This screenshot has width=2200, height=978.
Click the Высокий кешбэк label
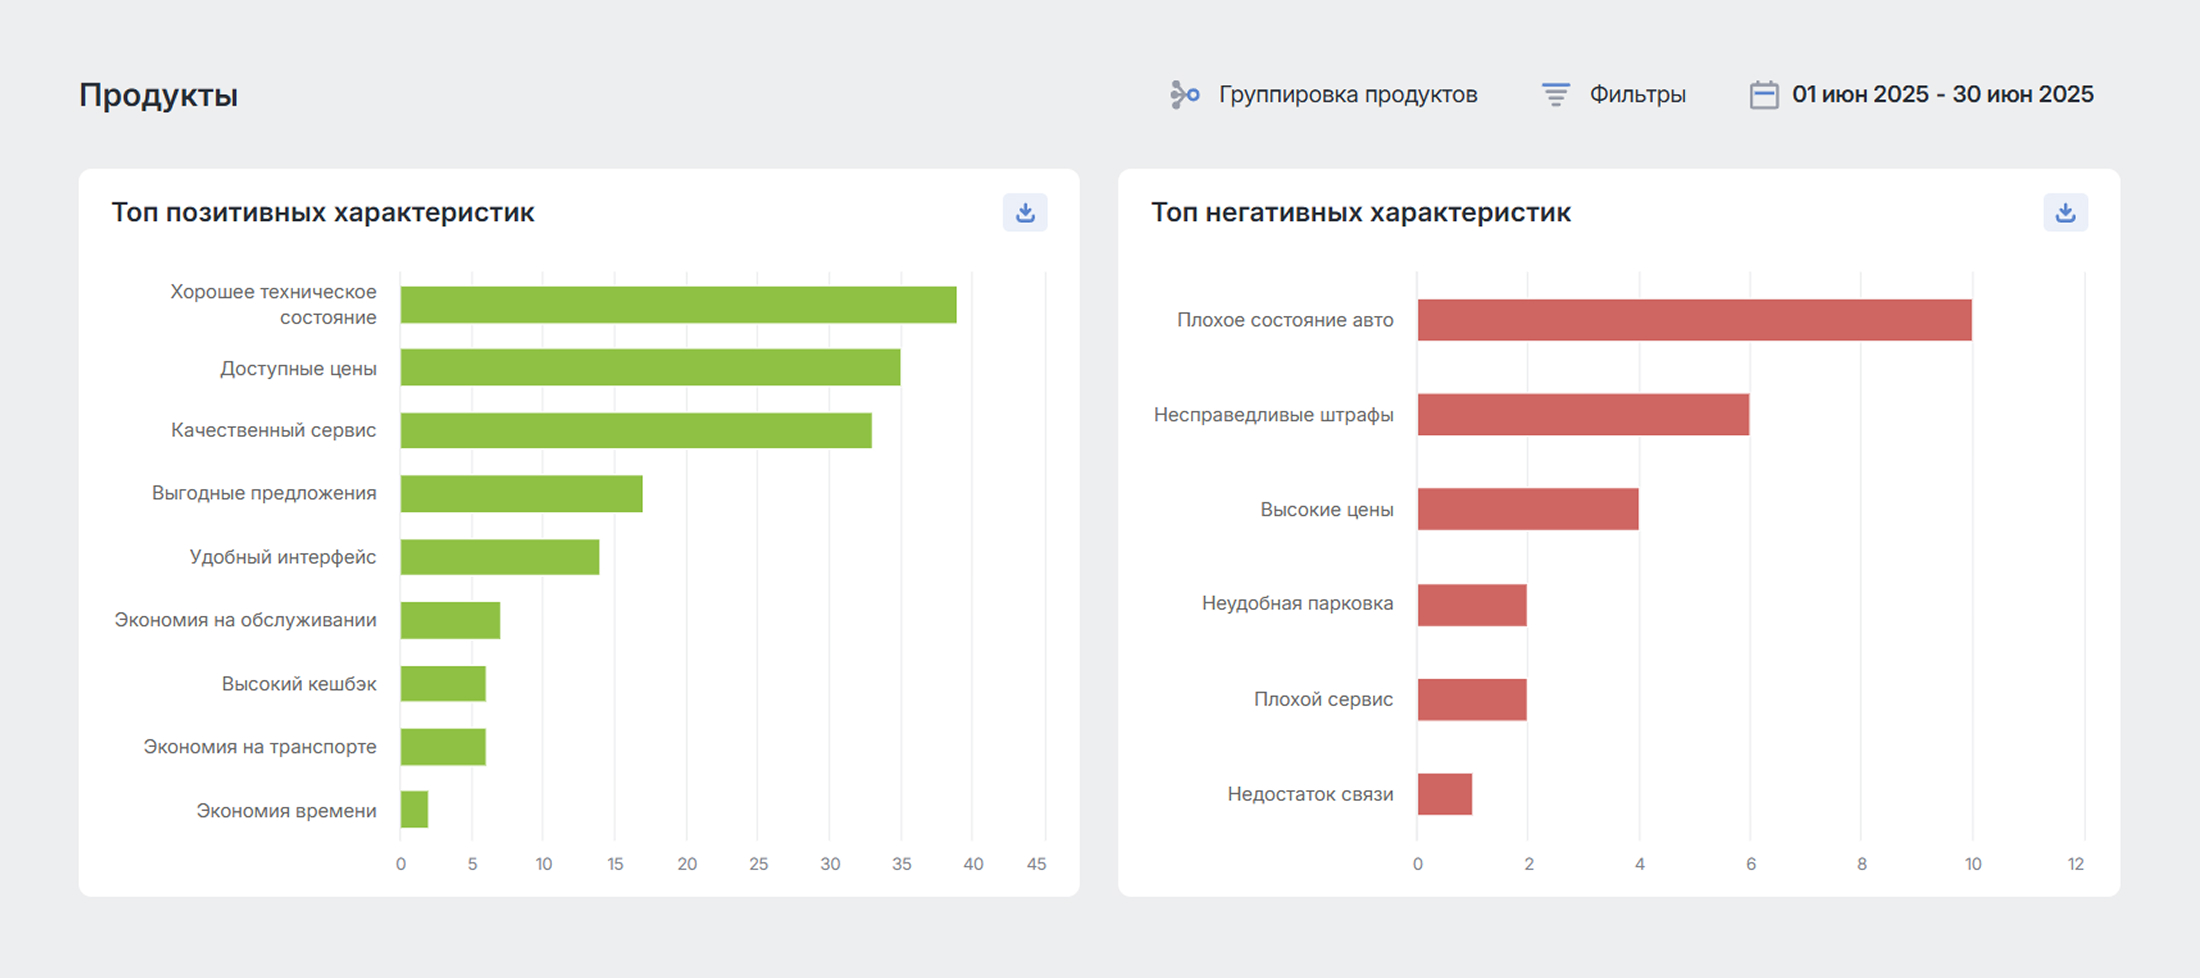[x=299, y=684]
